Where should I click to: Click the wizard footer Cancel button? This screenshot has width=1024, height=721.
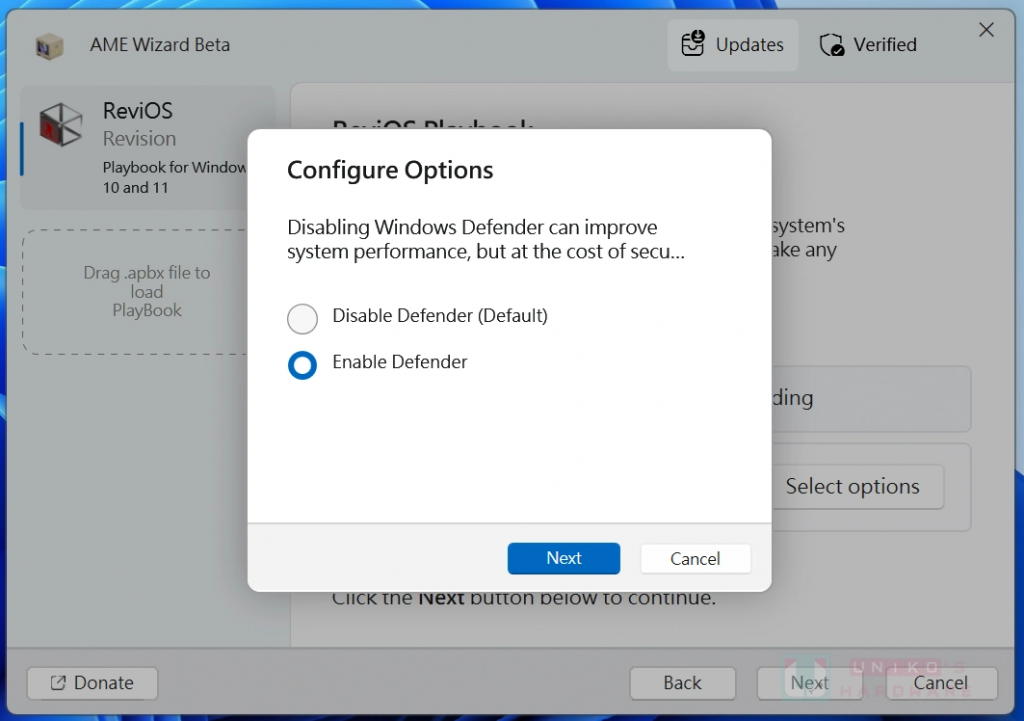pos(941,683)
